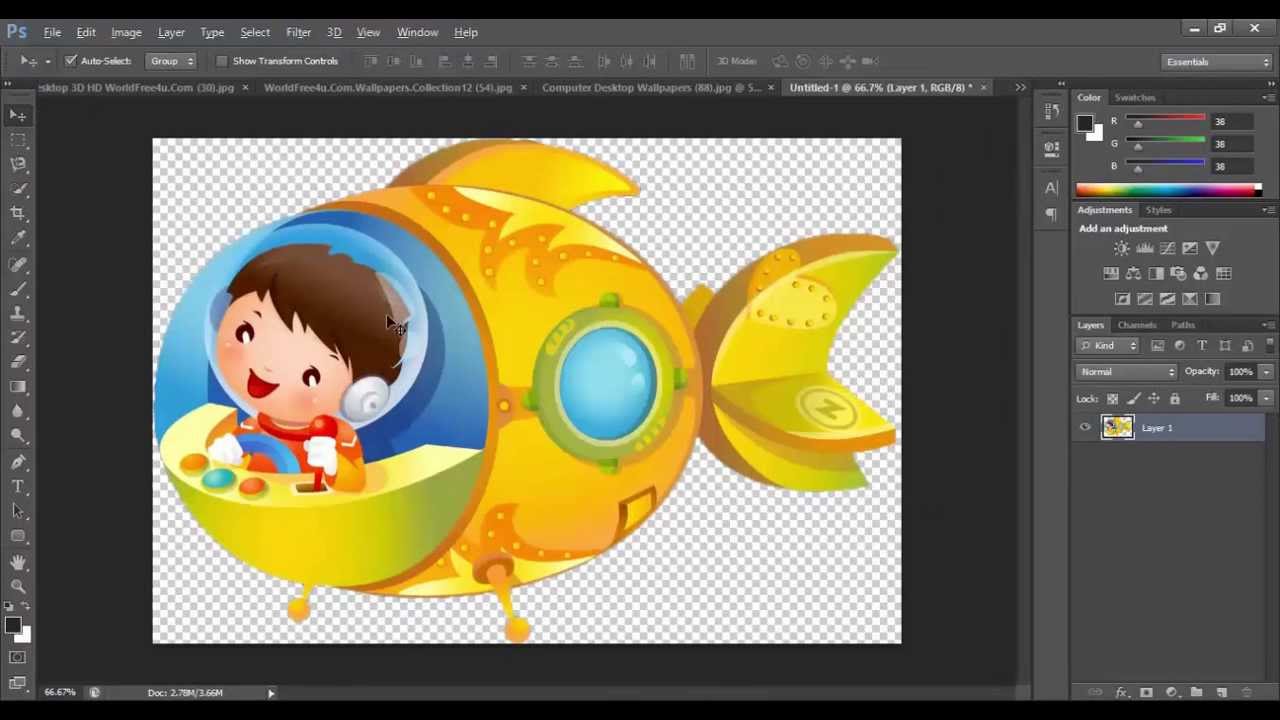The image size is (1280, 720).
Task: Switch to the Swatches tab
Action: (1135, 98)
